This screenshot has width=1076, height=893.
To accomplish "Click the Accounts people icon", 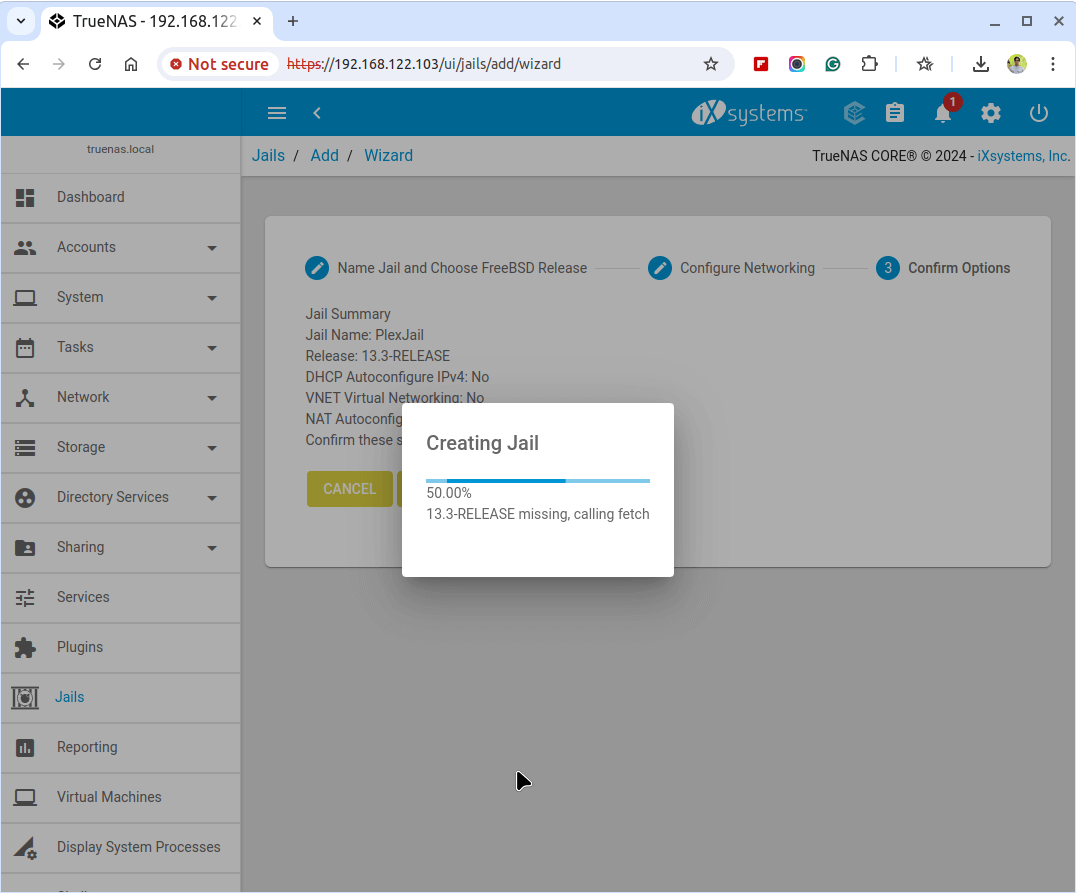I will point(25,248).
